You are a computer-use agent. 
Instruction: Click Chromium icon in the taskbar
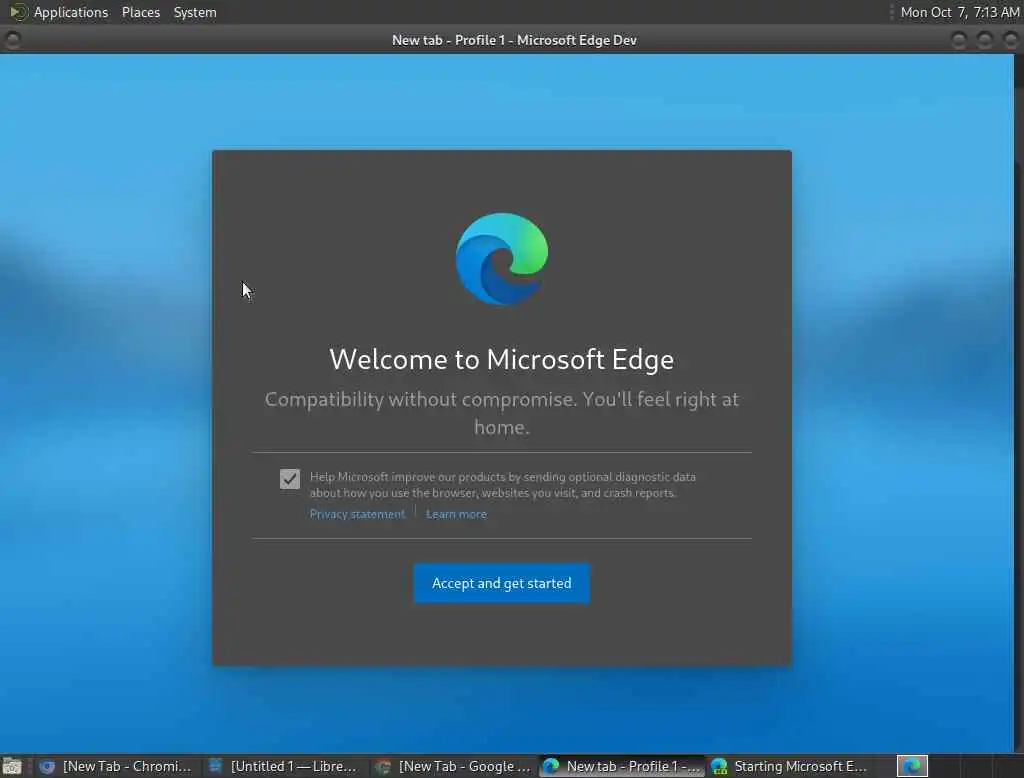pyautogui.click(x=47, y=766)
